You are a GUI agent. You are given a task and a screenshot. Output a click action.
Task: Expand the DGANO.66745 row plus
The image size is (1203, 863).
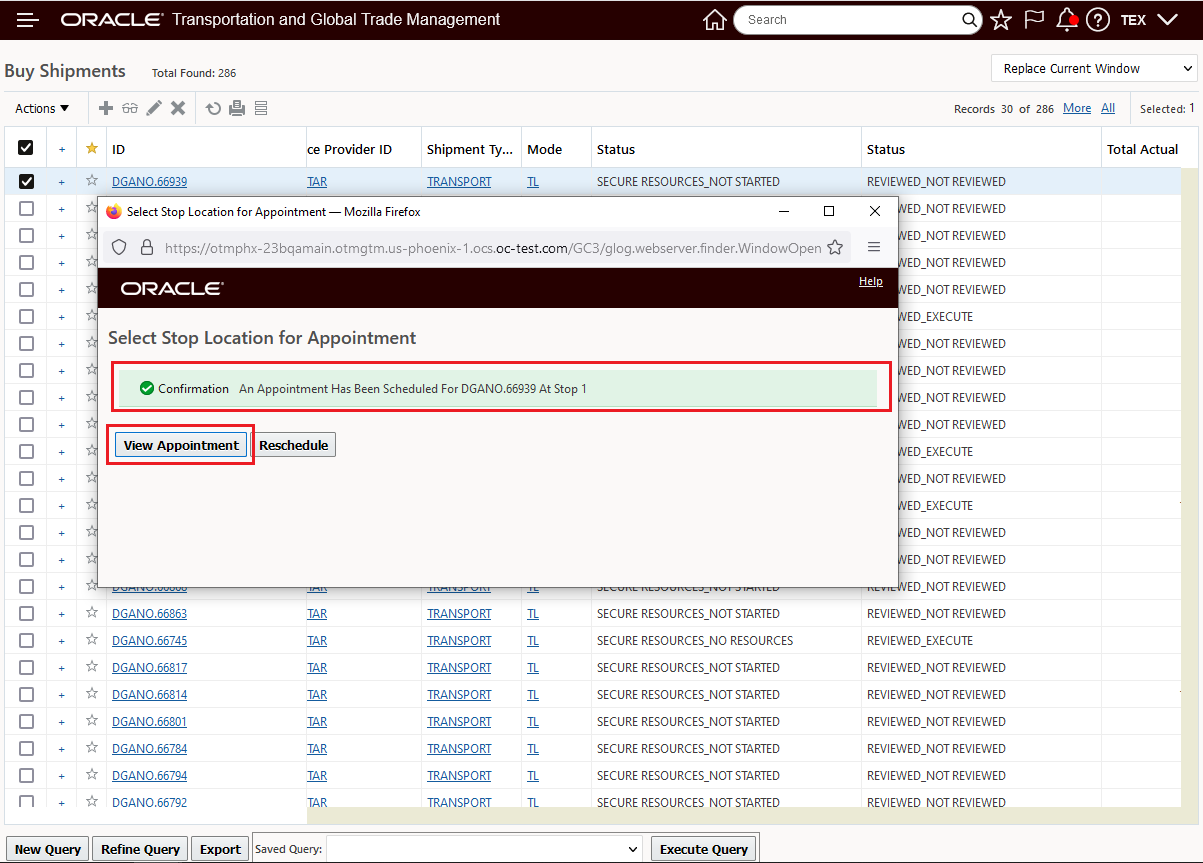[x=61, y=641]
